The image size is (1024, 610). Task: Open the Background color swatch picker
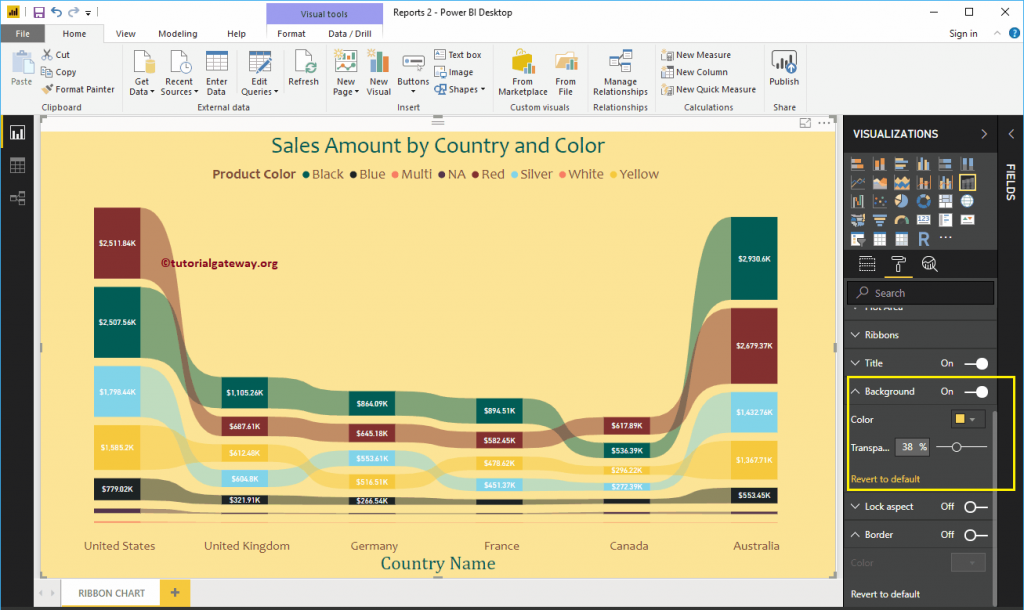[x=966, y=419]
